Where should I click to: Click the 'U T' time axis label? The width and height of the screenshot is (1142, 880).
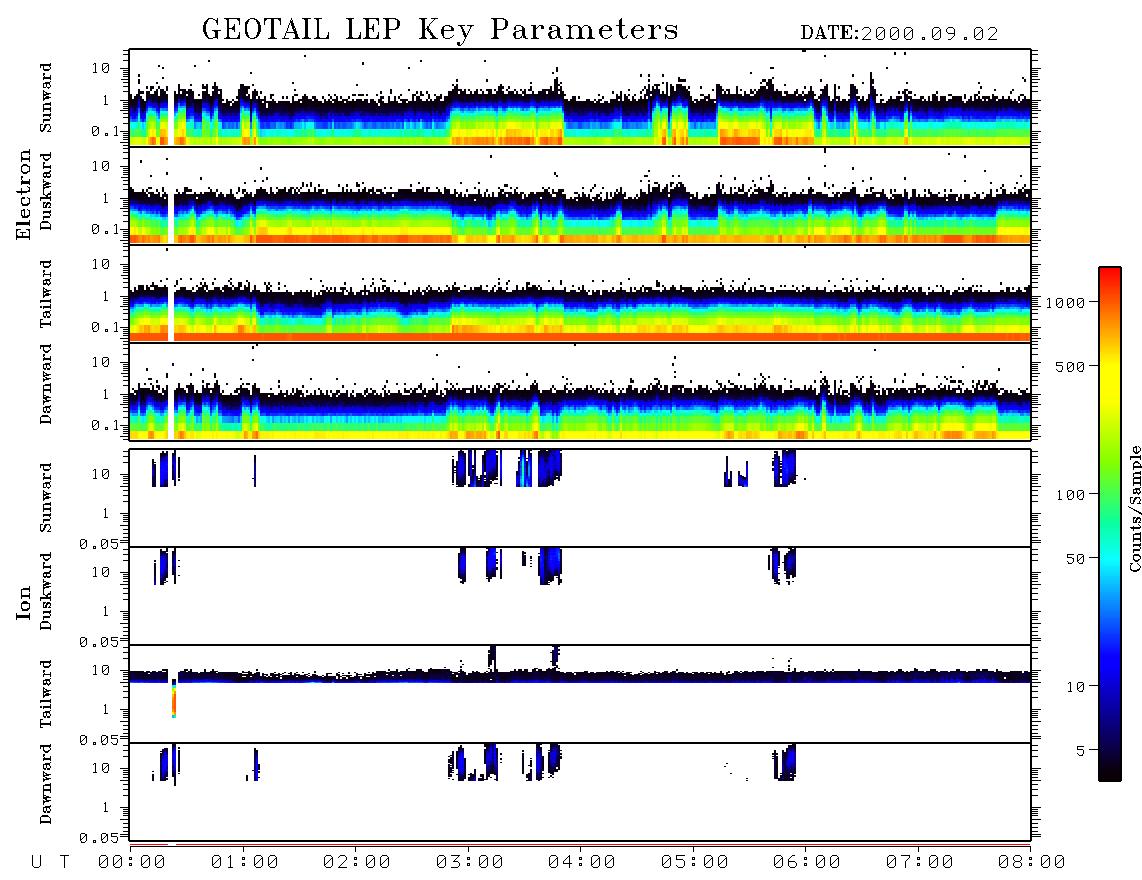click(x=50, y=863)
